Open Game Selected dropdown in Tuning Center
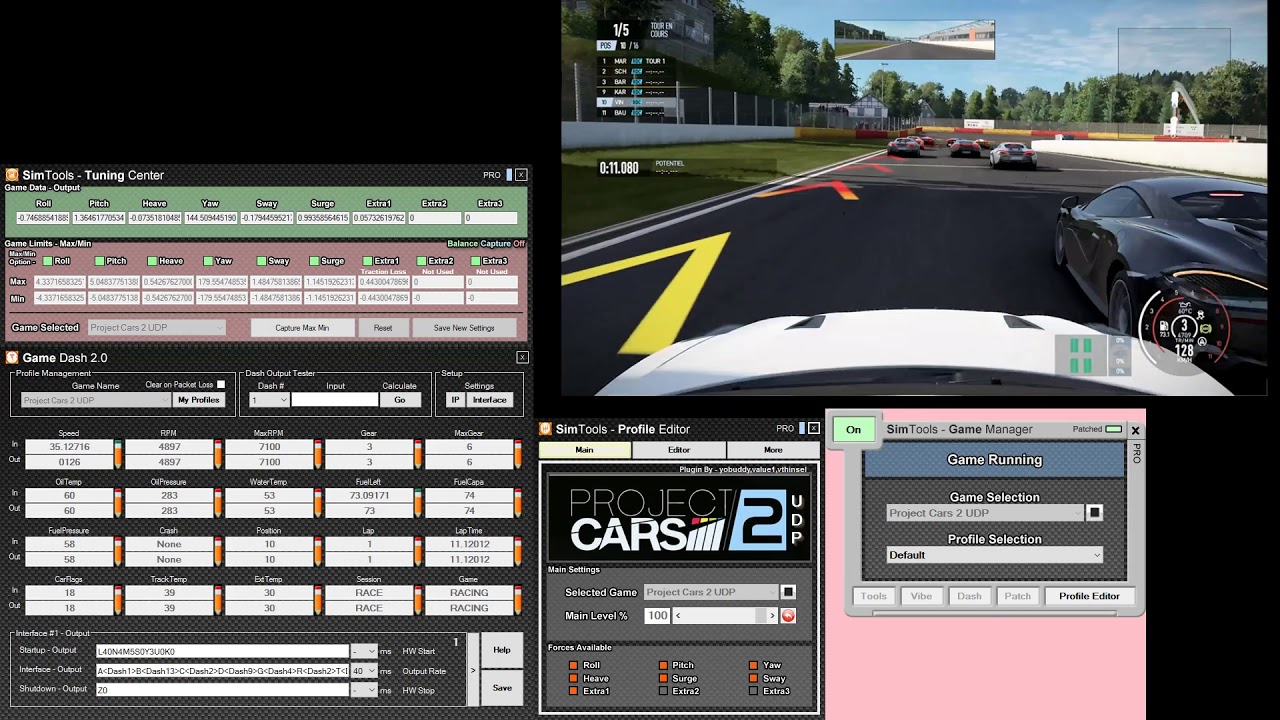 click(158, 328)
